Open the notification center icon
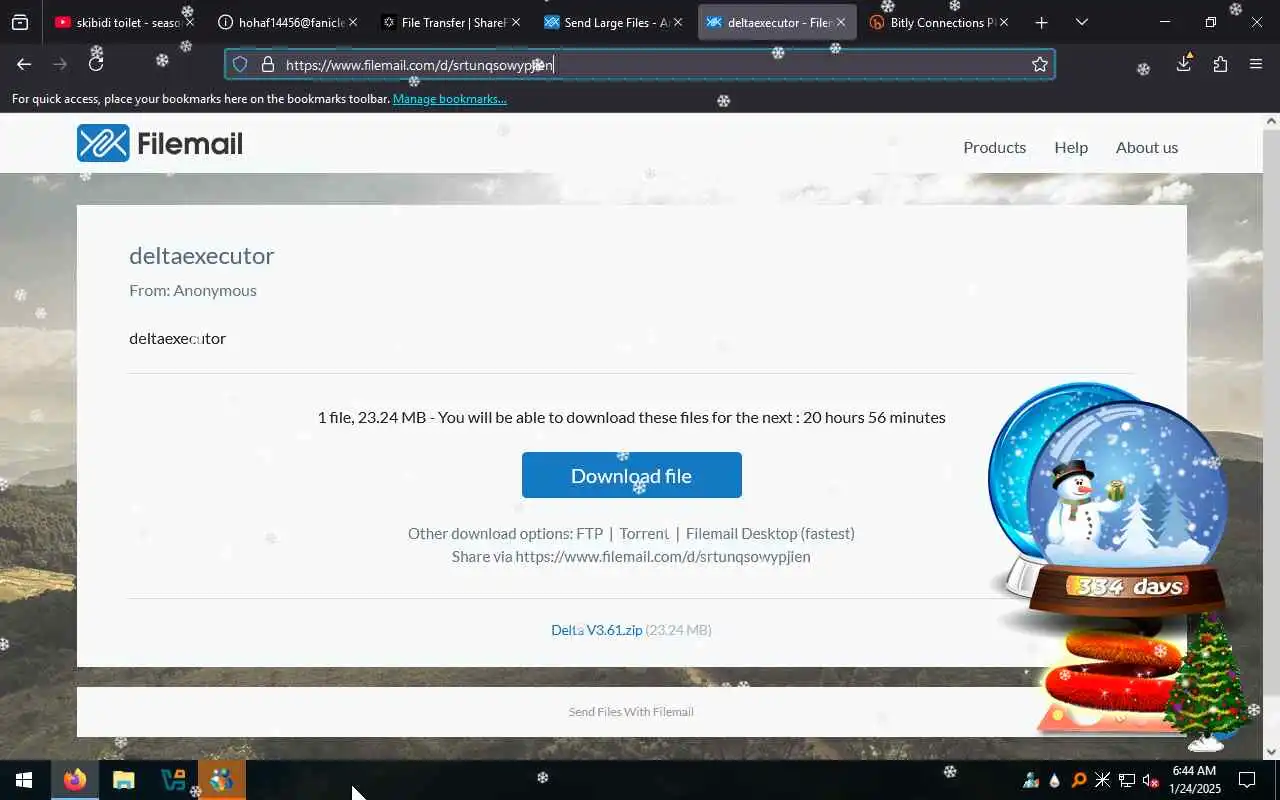 pyautogui.click(x=1247, y=780)
